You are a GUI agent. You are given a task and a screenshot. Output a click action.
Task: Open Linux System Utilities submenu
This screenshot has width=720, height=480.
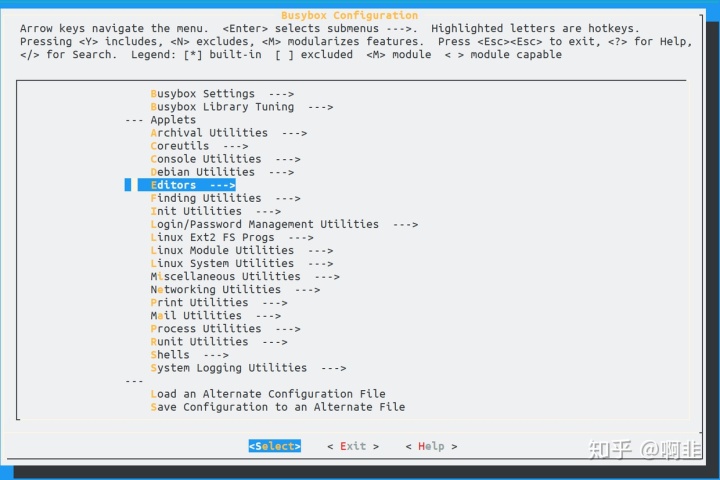pyautogui.click(x=242, y=263)
